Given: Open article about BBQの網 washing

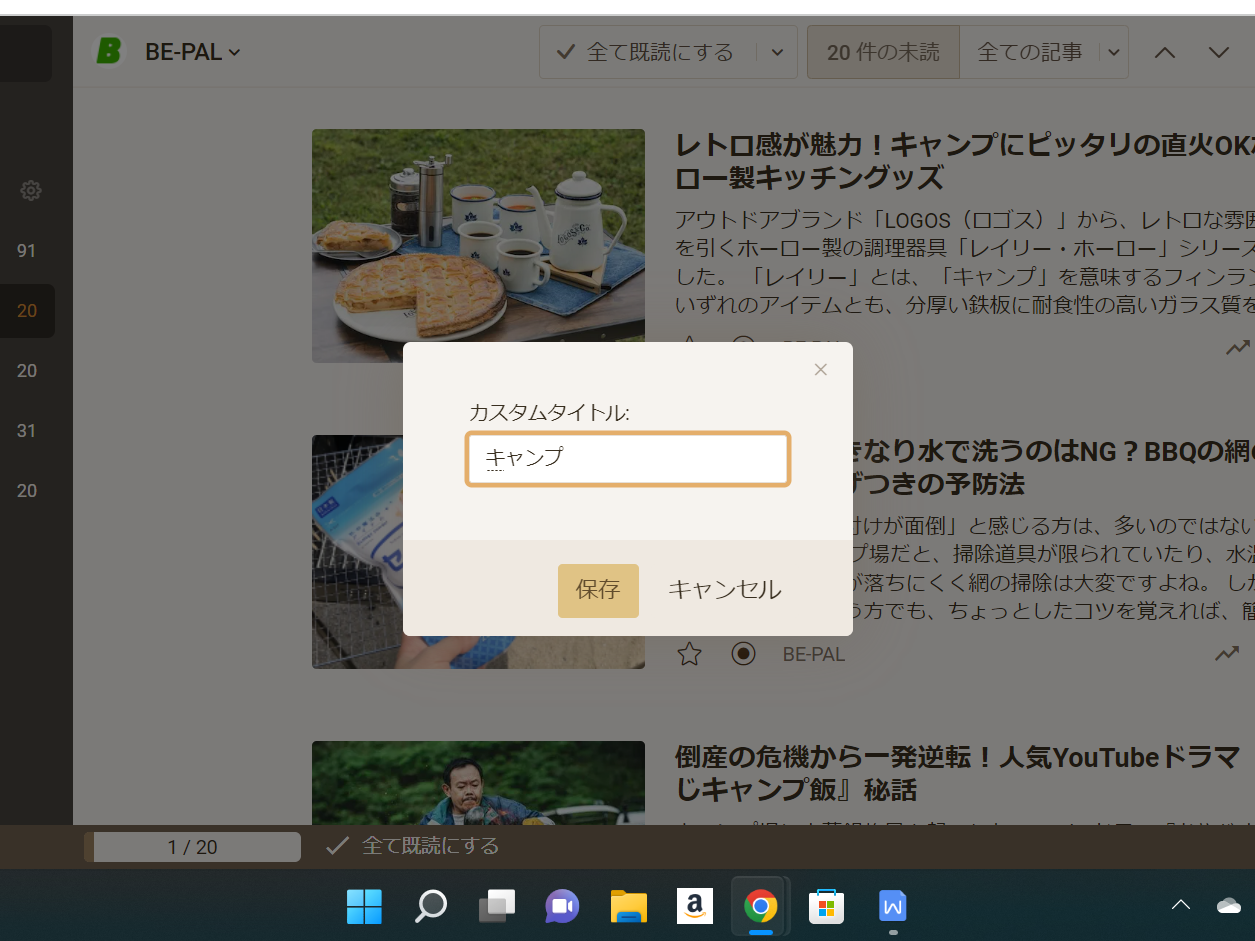Looking at the screenshot, I should pyautogui.click(x=1052, y=468).
